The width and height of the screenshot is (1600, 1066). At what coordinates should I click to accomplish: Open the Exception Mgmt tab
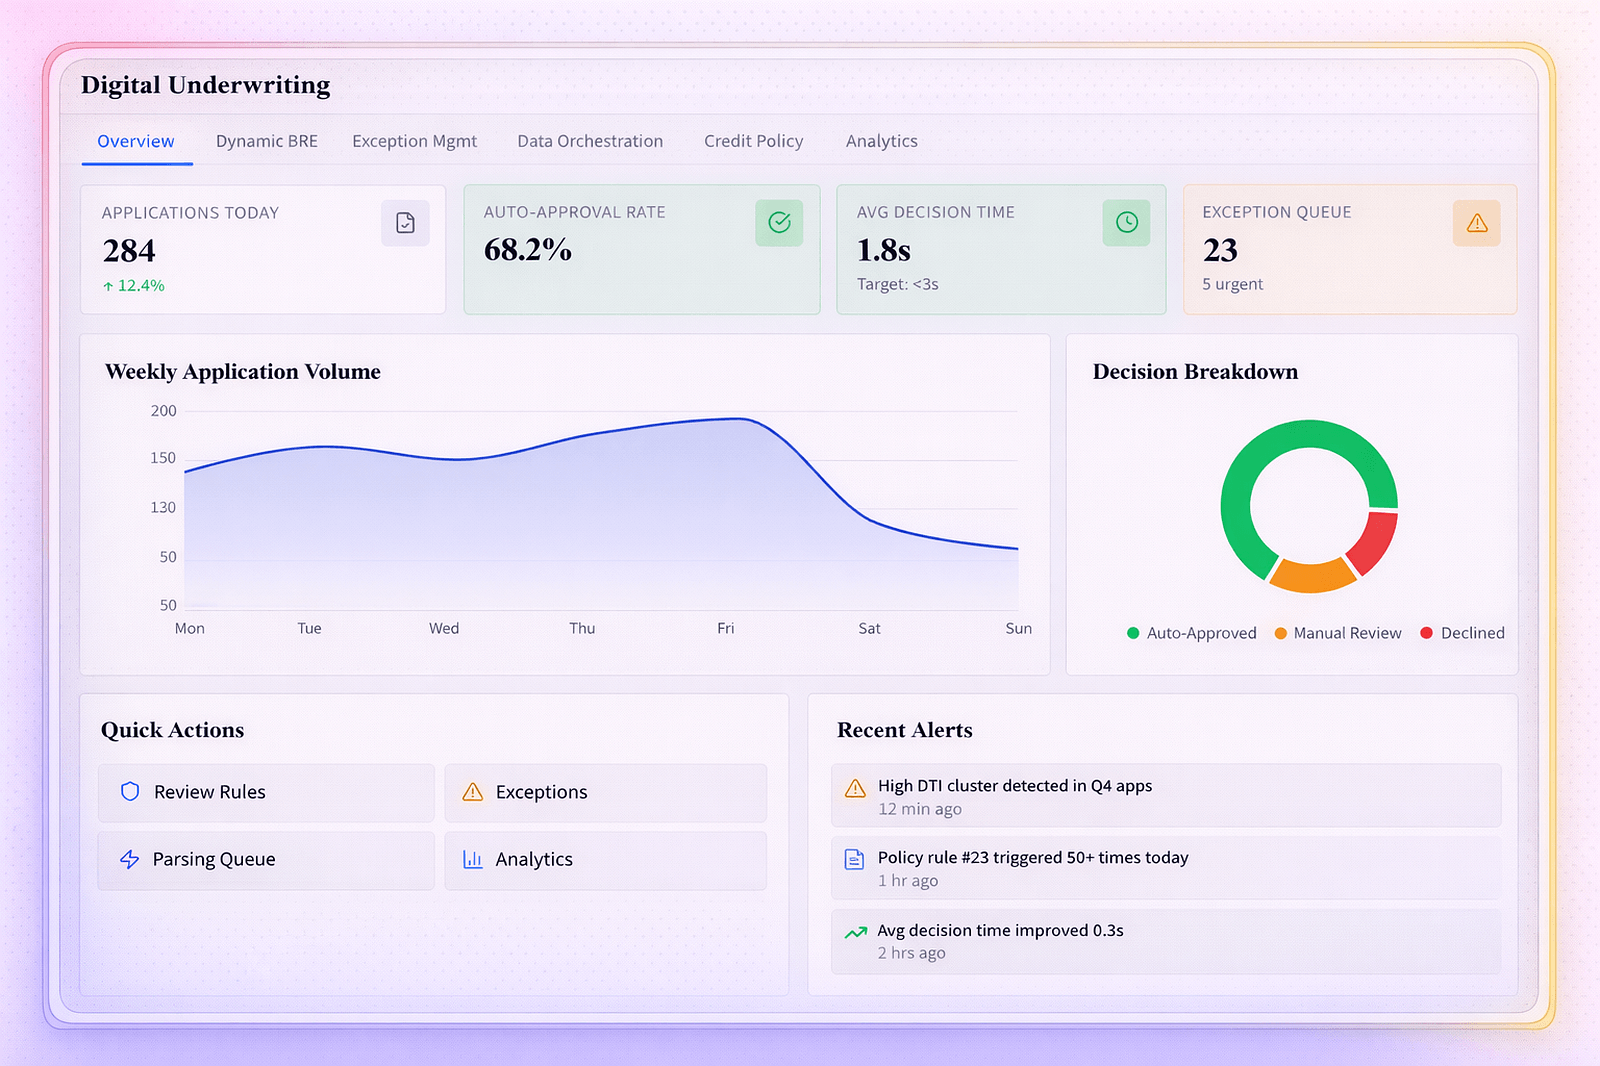(414, 141)
